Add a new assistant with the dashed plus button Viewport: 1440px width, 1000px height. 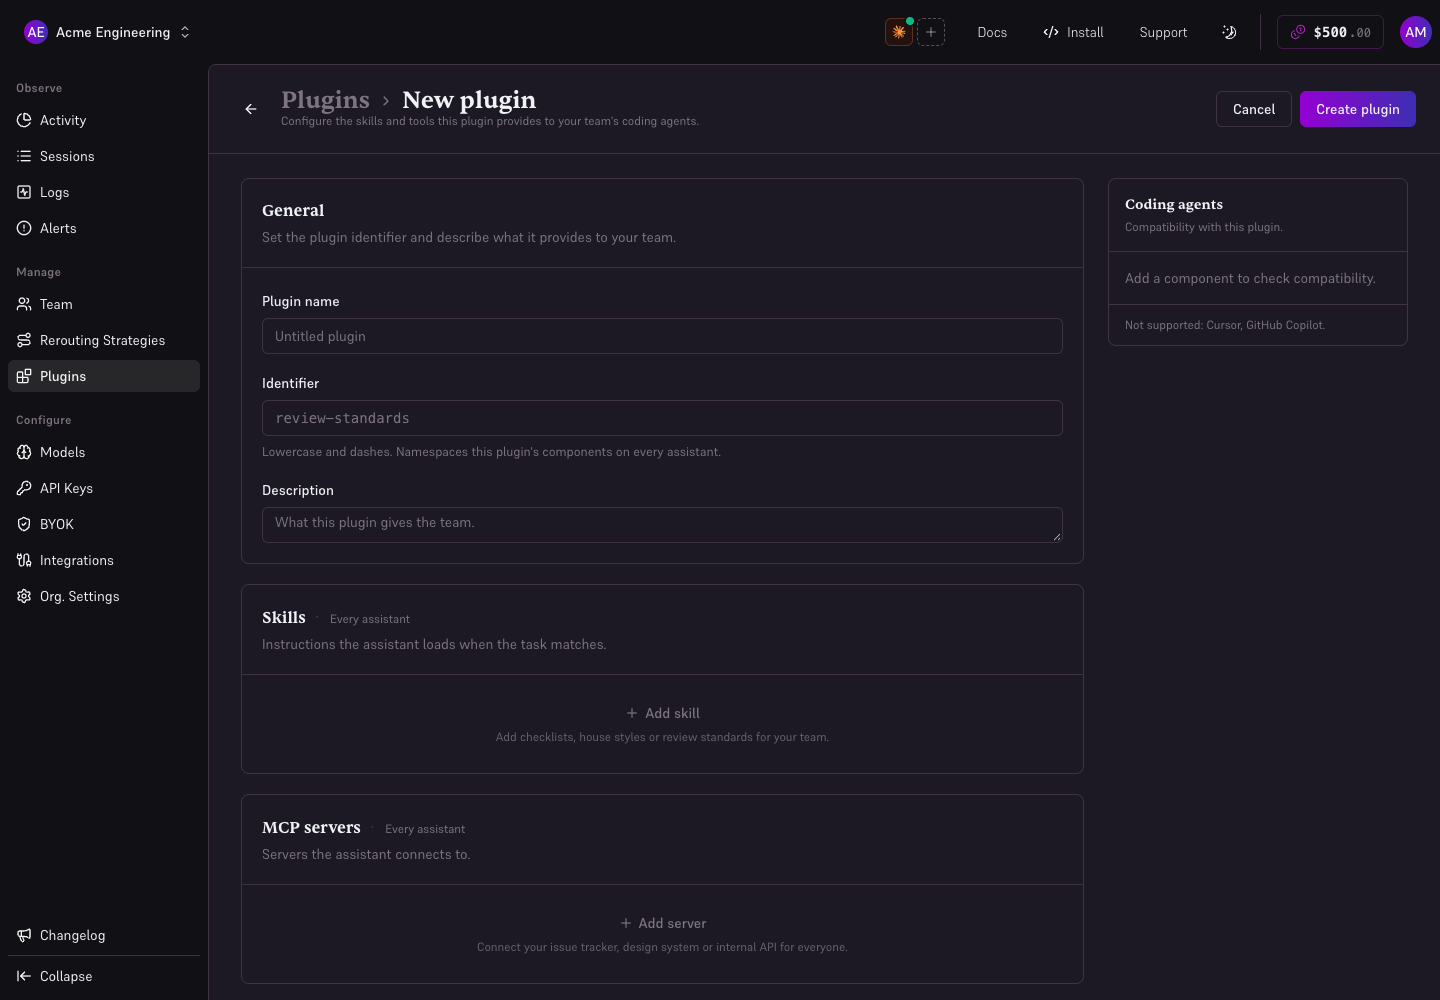[931, 32]
